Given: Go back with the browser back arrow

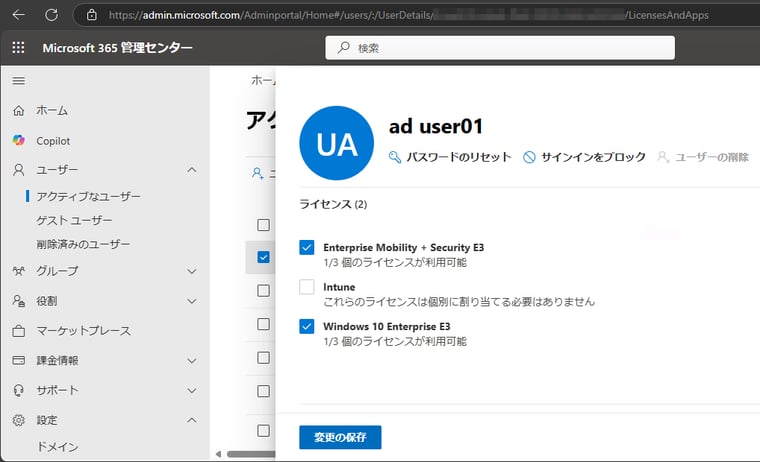Looking at the screenshot, I should coord(18,15).
